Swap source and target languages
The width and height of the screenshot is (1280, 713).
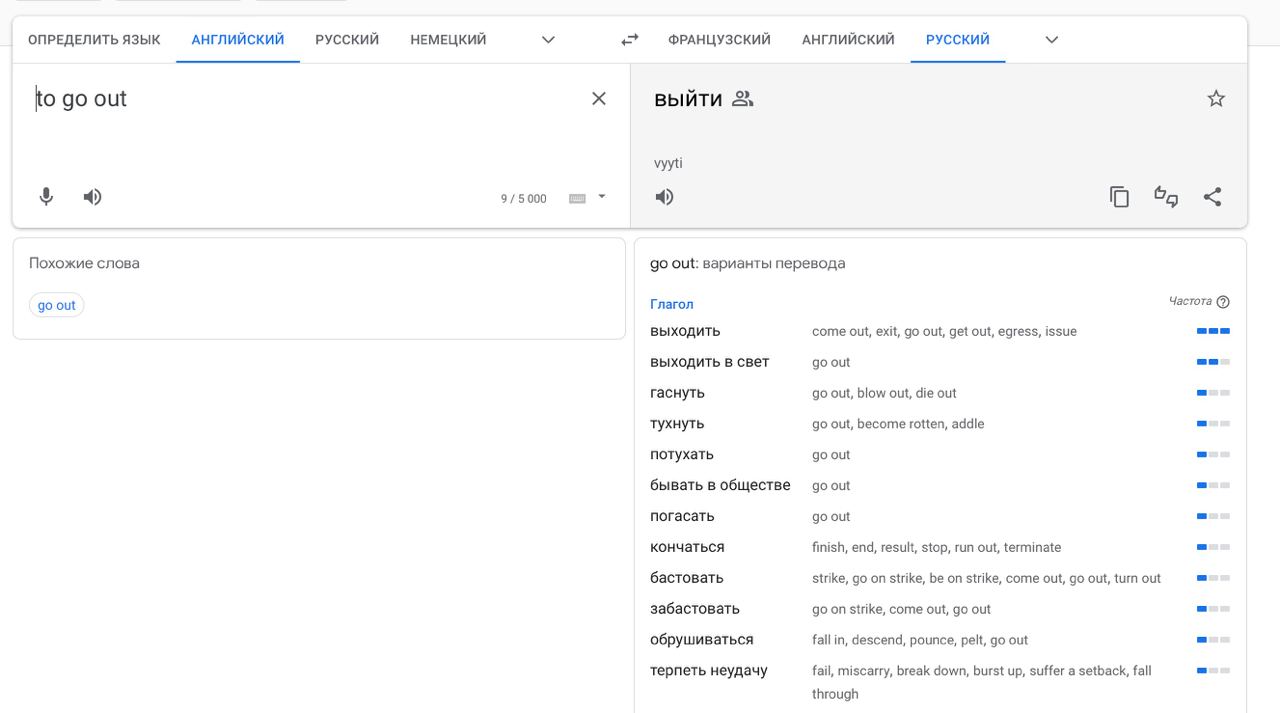click(630, 40)
